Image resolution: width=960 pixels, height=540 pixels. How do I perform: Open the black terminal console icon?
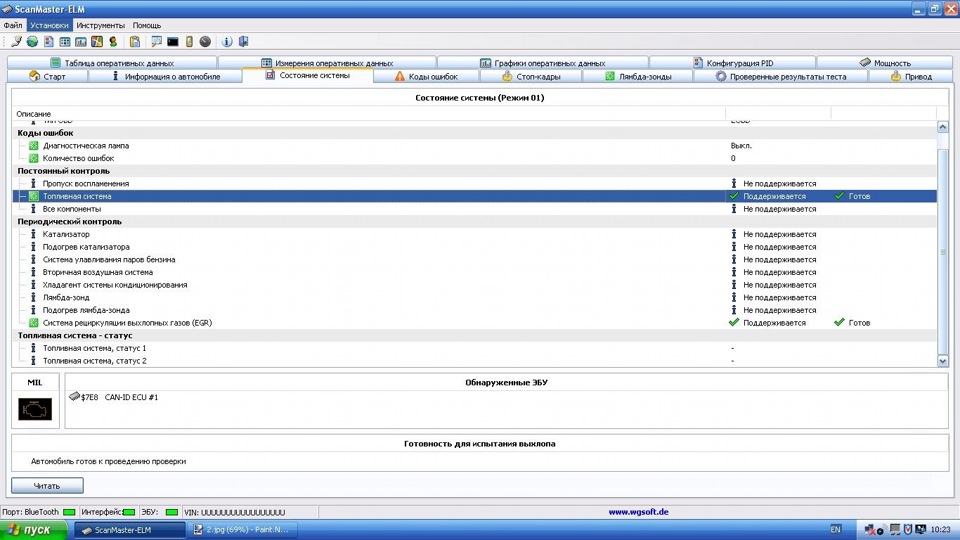[173, 42]
